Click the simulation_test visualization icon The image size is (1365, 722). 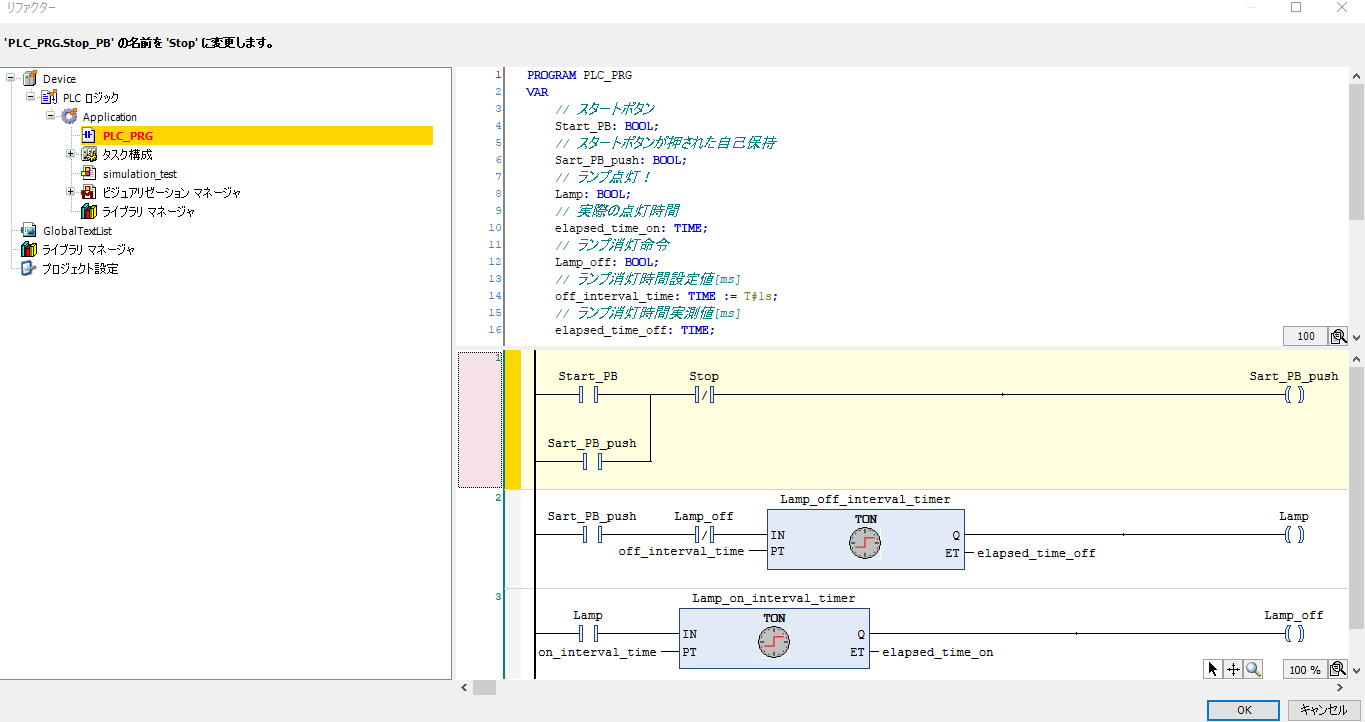pyautogui.click(x=89, y=174)
